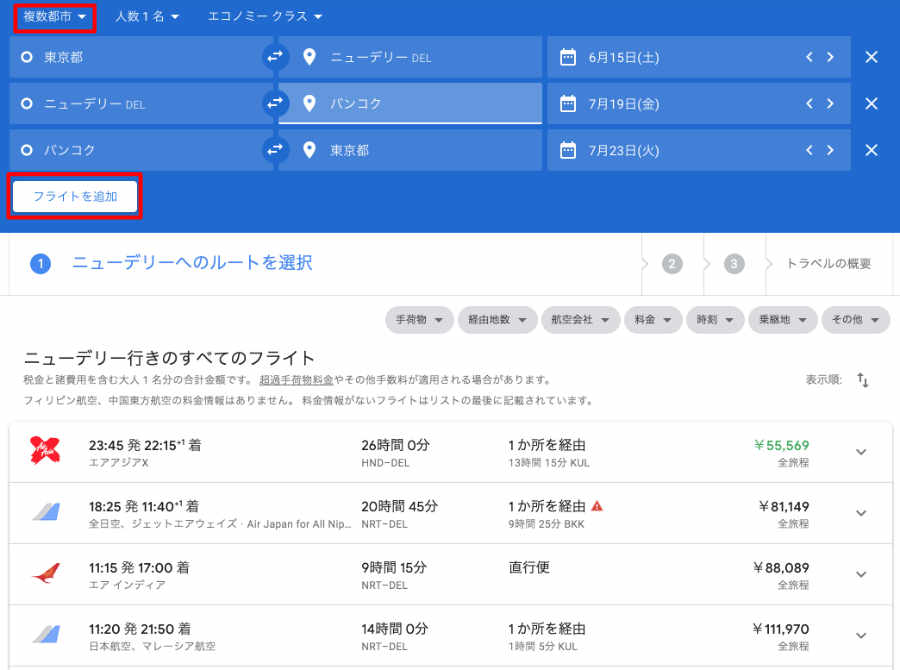Click the 26時間 0分 duration text
The height and width of the screenshot is (670, 900).
point(395,445)
